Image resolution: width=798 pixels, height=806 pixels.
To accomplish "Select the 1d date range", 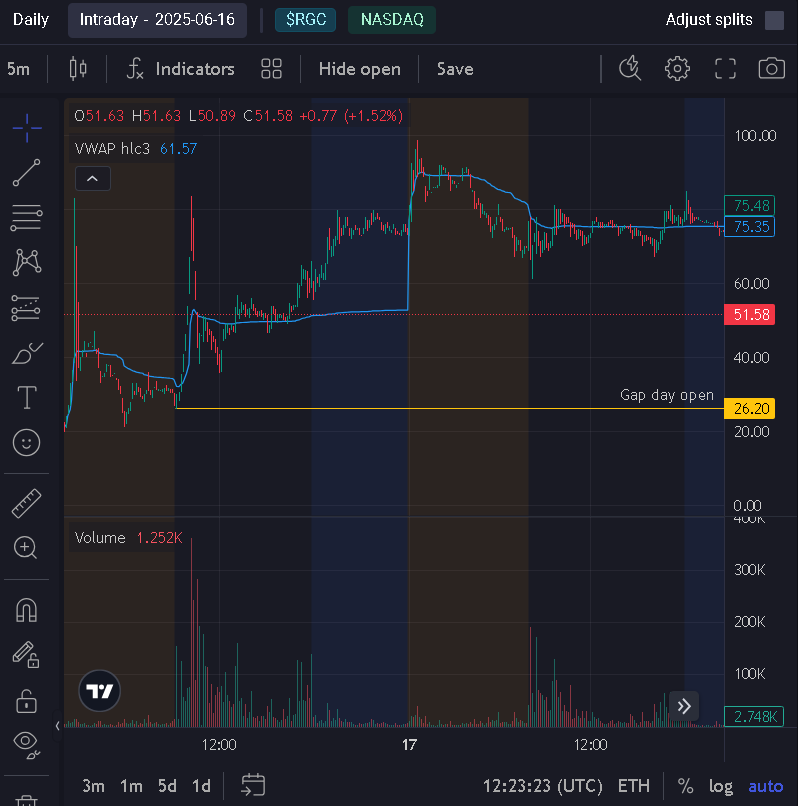I will coord(201,786).
